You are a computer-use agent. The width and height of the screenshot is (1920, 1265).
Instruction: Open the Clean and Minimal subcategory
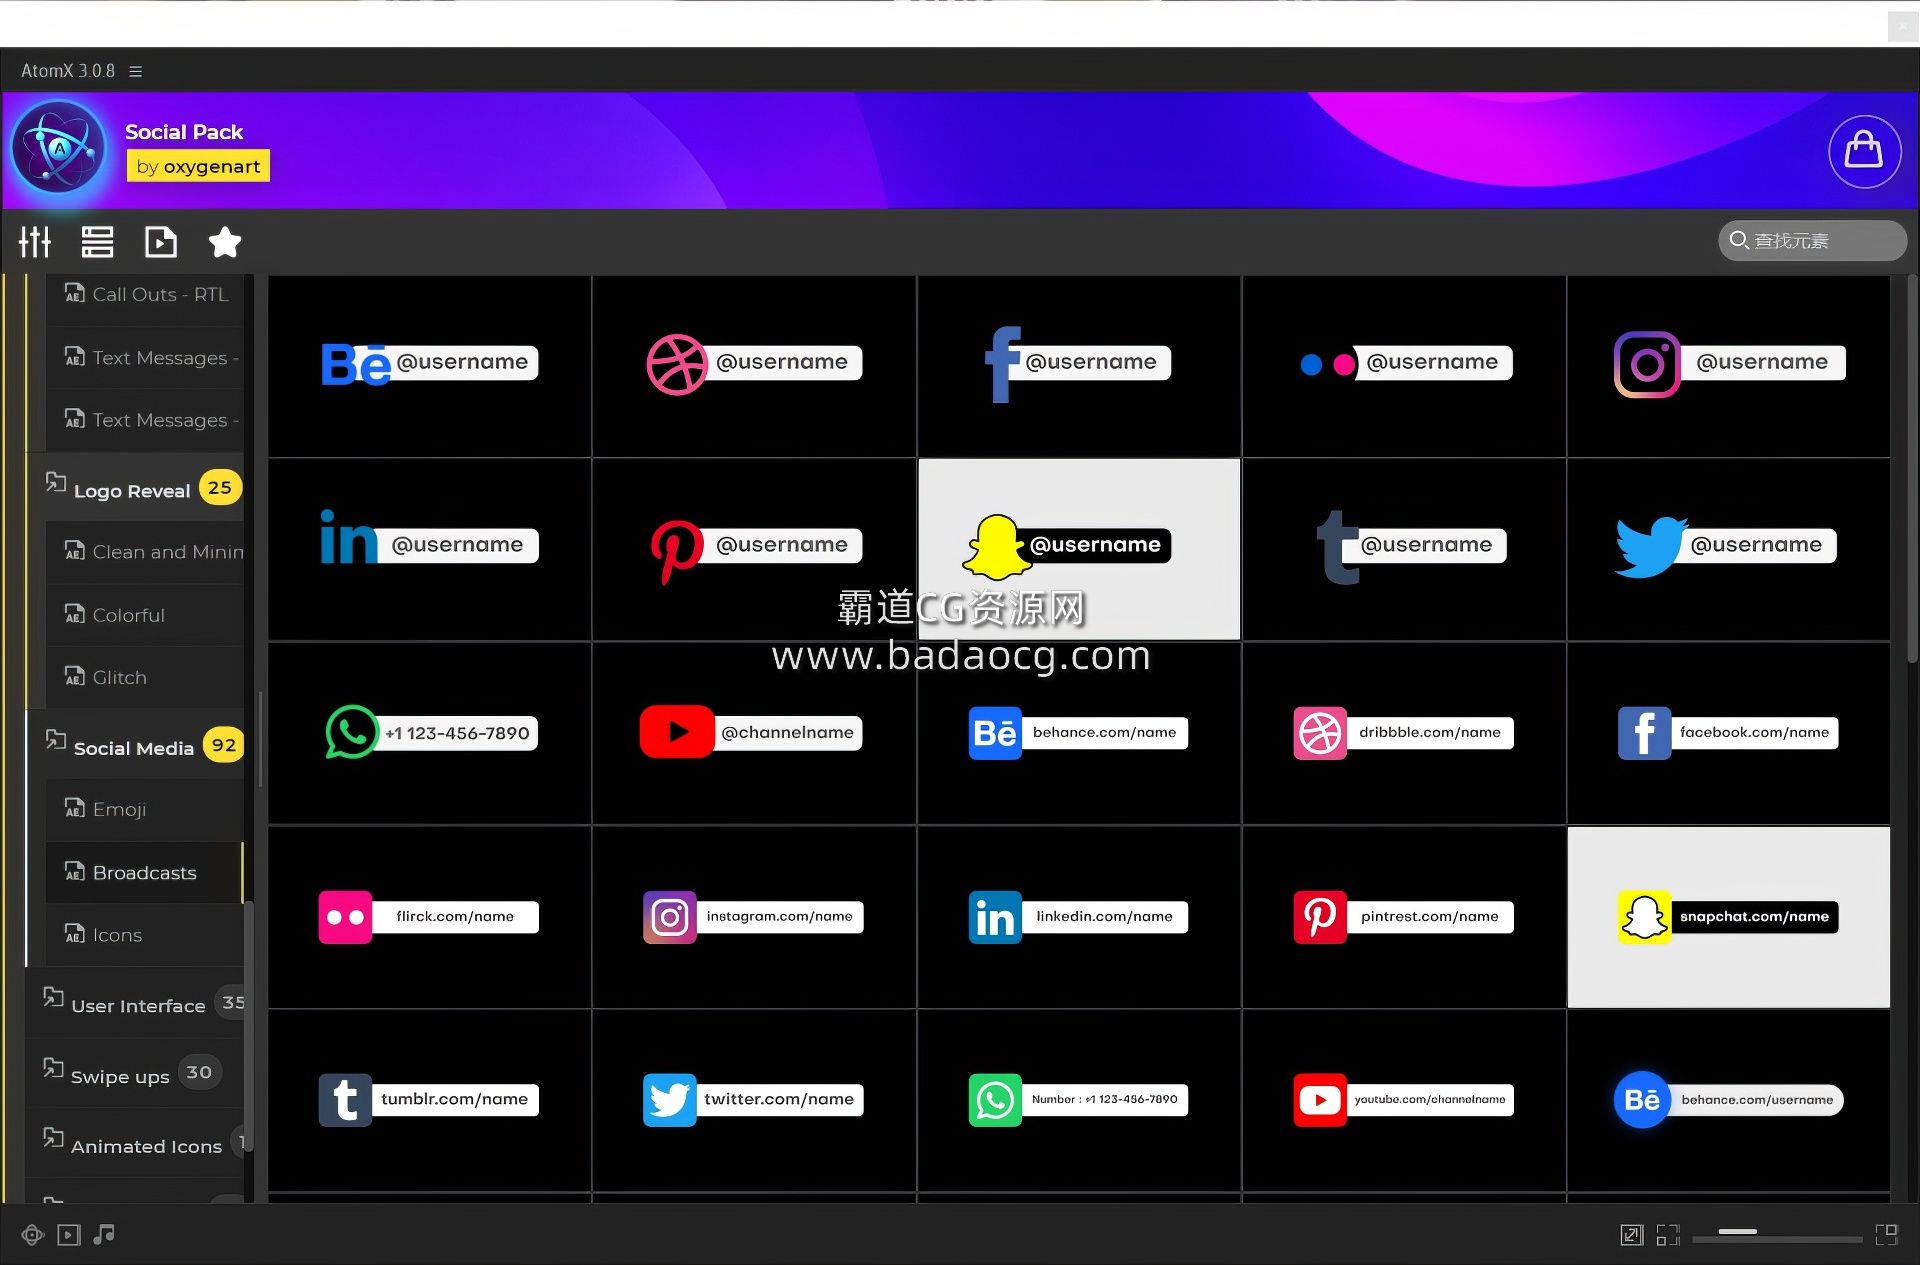tap(146, 552)
